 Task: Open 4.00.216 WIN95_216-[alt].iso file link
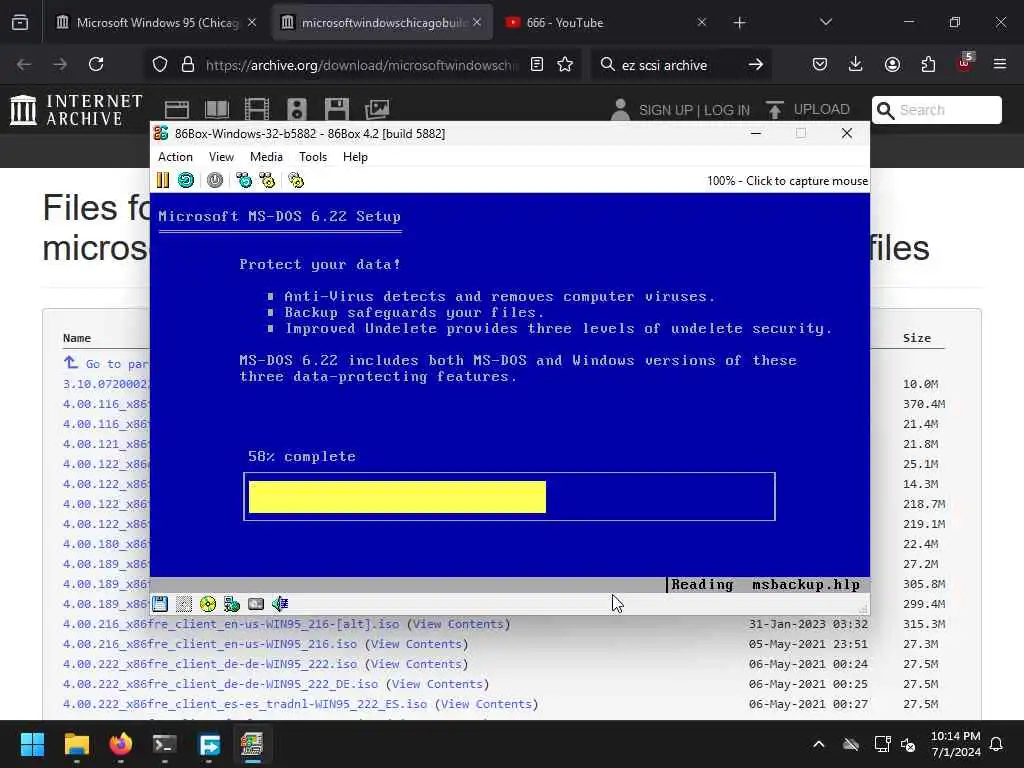(x=231, y=624)
